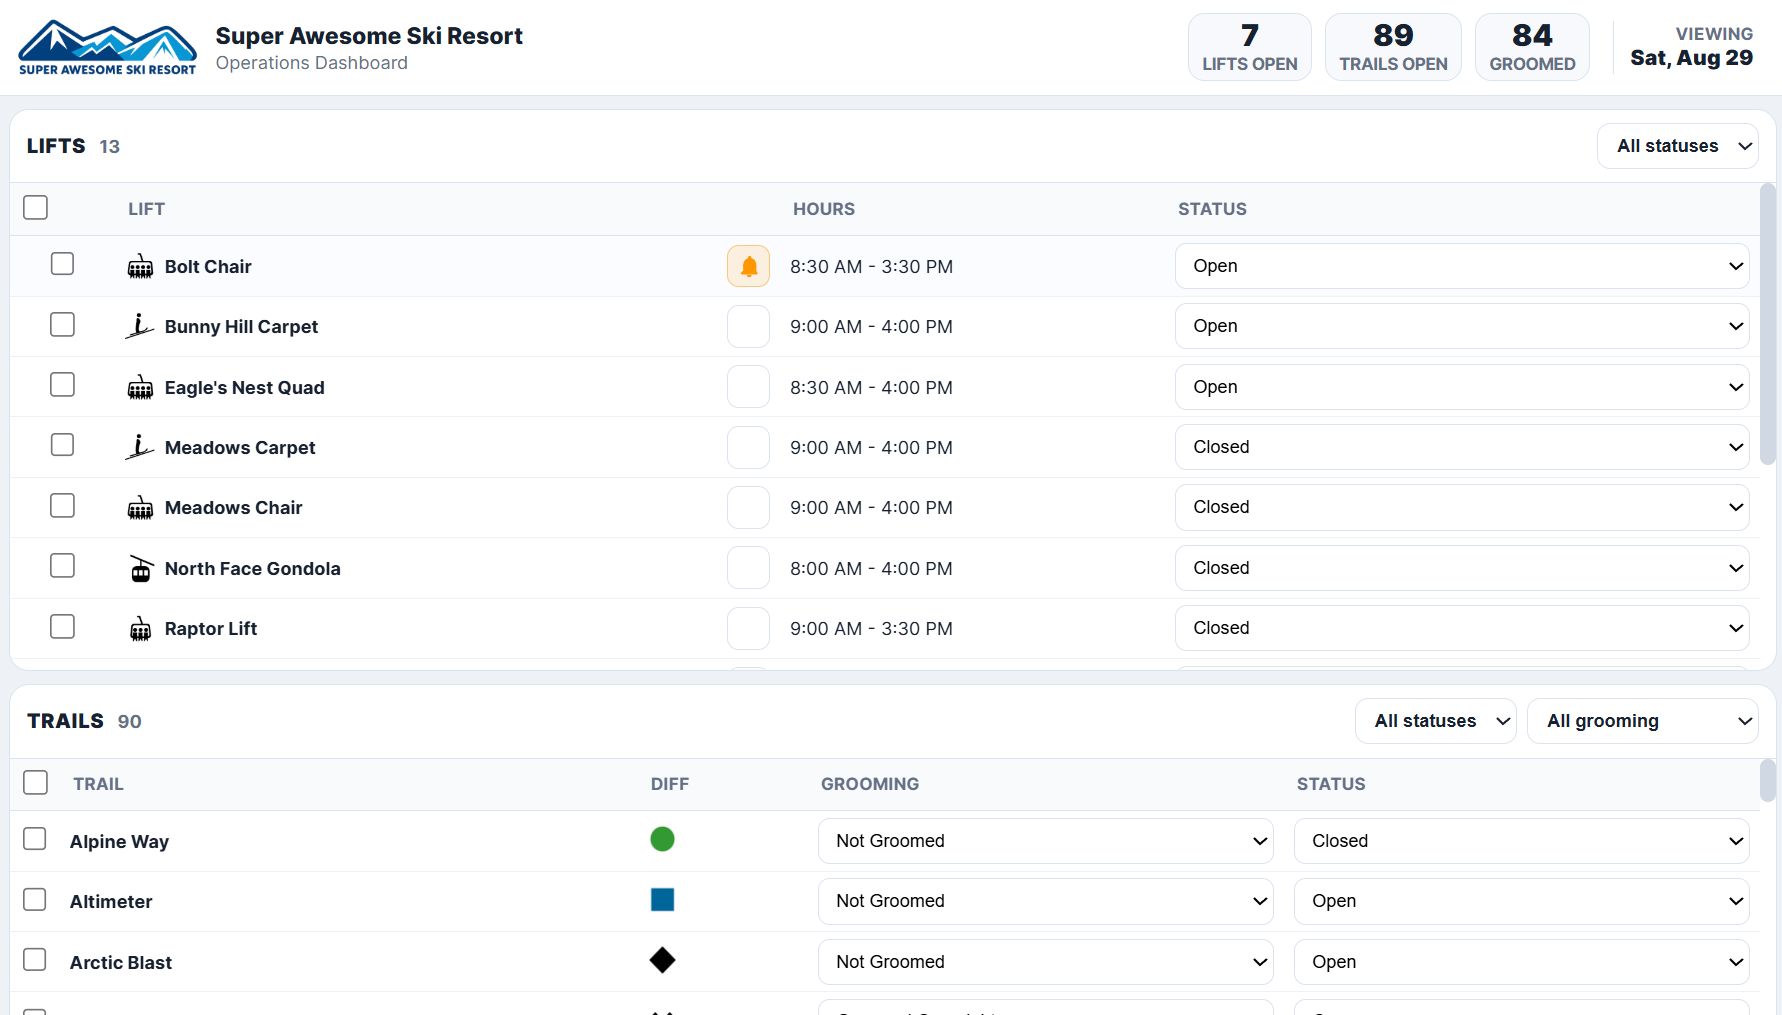The image size is (1782, 1015).
Task: Click the carpet lift icon beside Bunny Hill Carpet
Action: point(140,327)
